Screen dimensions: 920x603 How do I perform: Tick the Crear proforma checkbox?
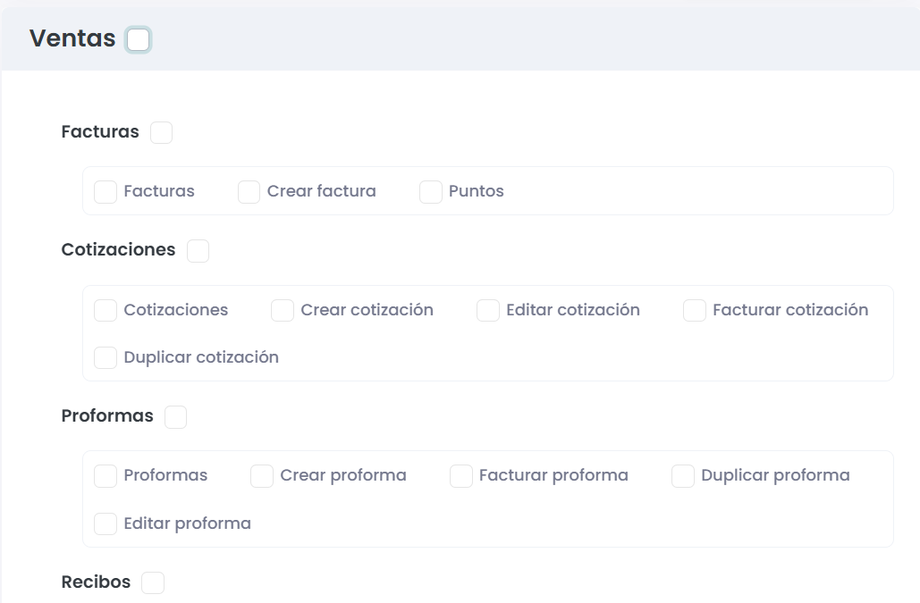(262, 476)
